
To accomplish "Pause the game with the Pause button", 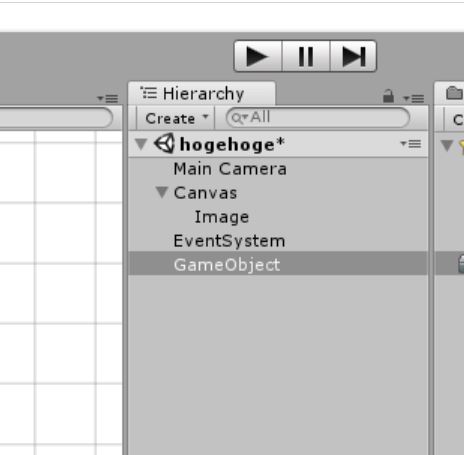I will click(306, 56).
